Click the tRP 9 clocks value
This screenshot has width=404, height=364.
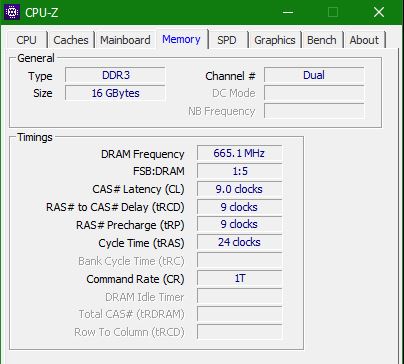[x=239, y=224]
